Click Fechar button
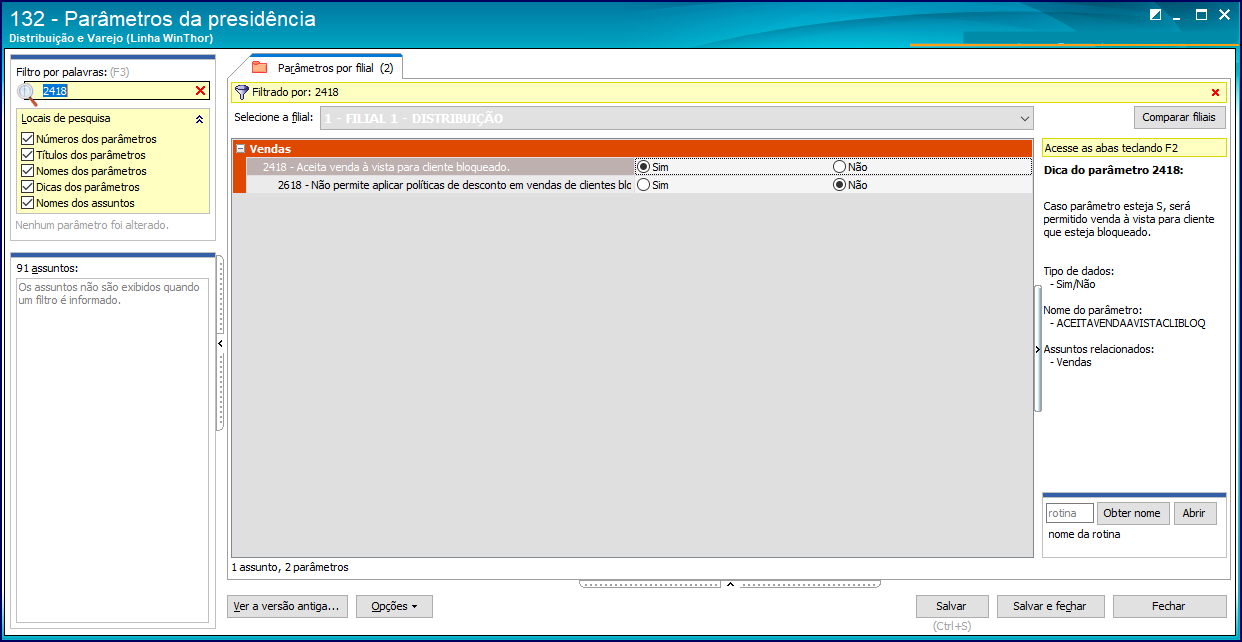The width and height of the screenshot is (1242, 642). click(x=1168, y=606)
